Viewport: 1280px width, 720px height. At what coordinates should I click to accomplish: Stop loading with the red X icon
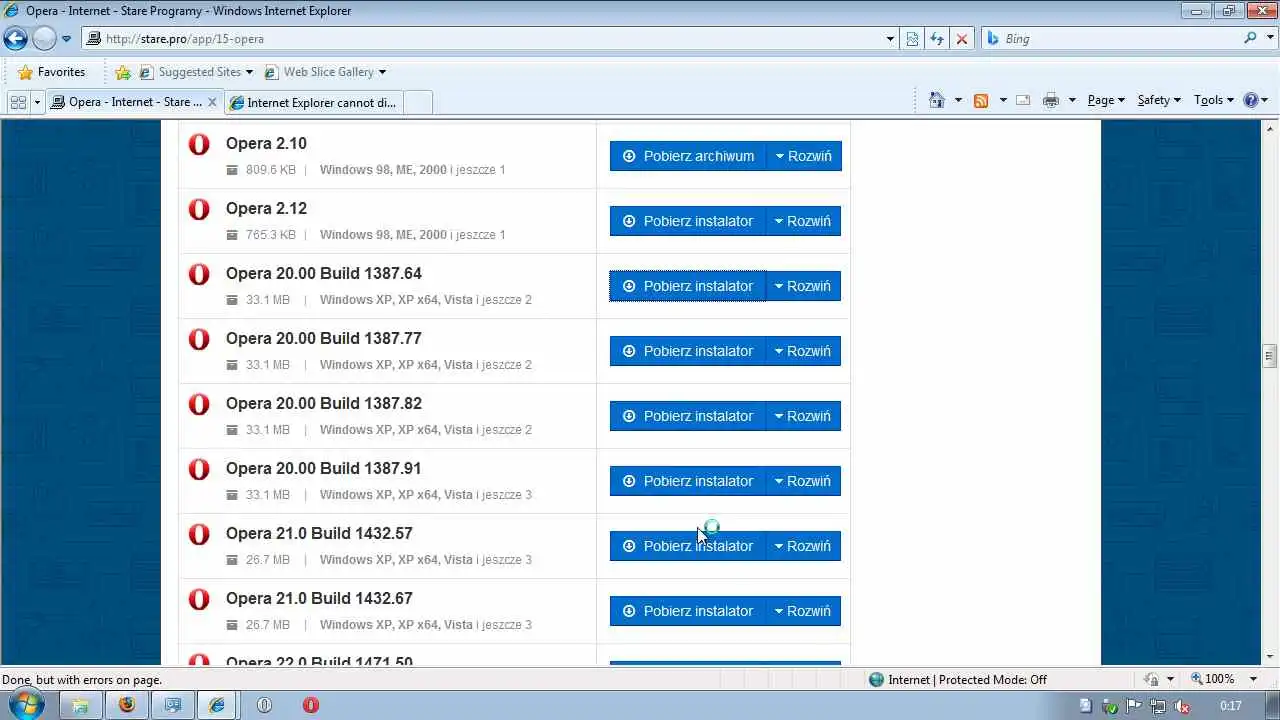point(962,39)
